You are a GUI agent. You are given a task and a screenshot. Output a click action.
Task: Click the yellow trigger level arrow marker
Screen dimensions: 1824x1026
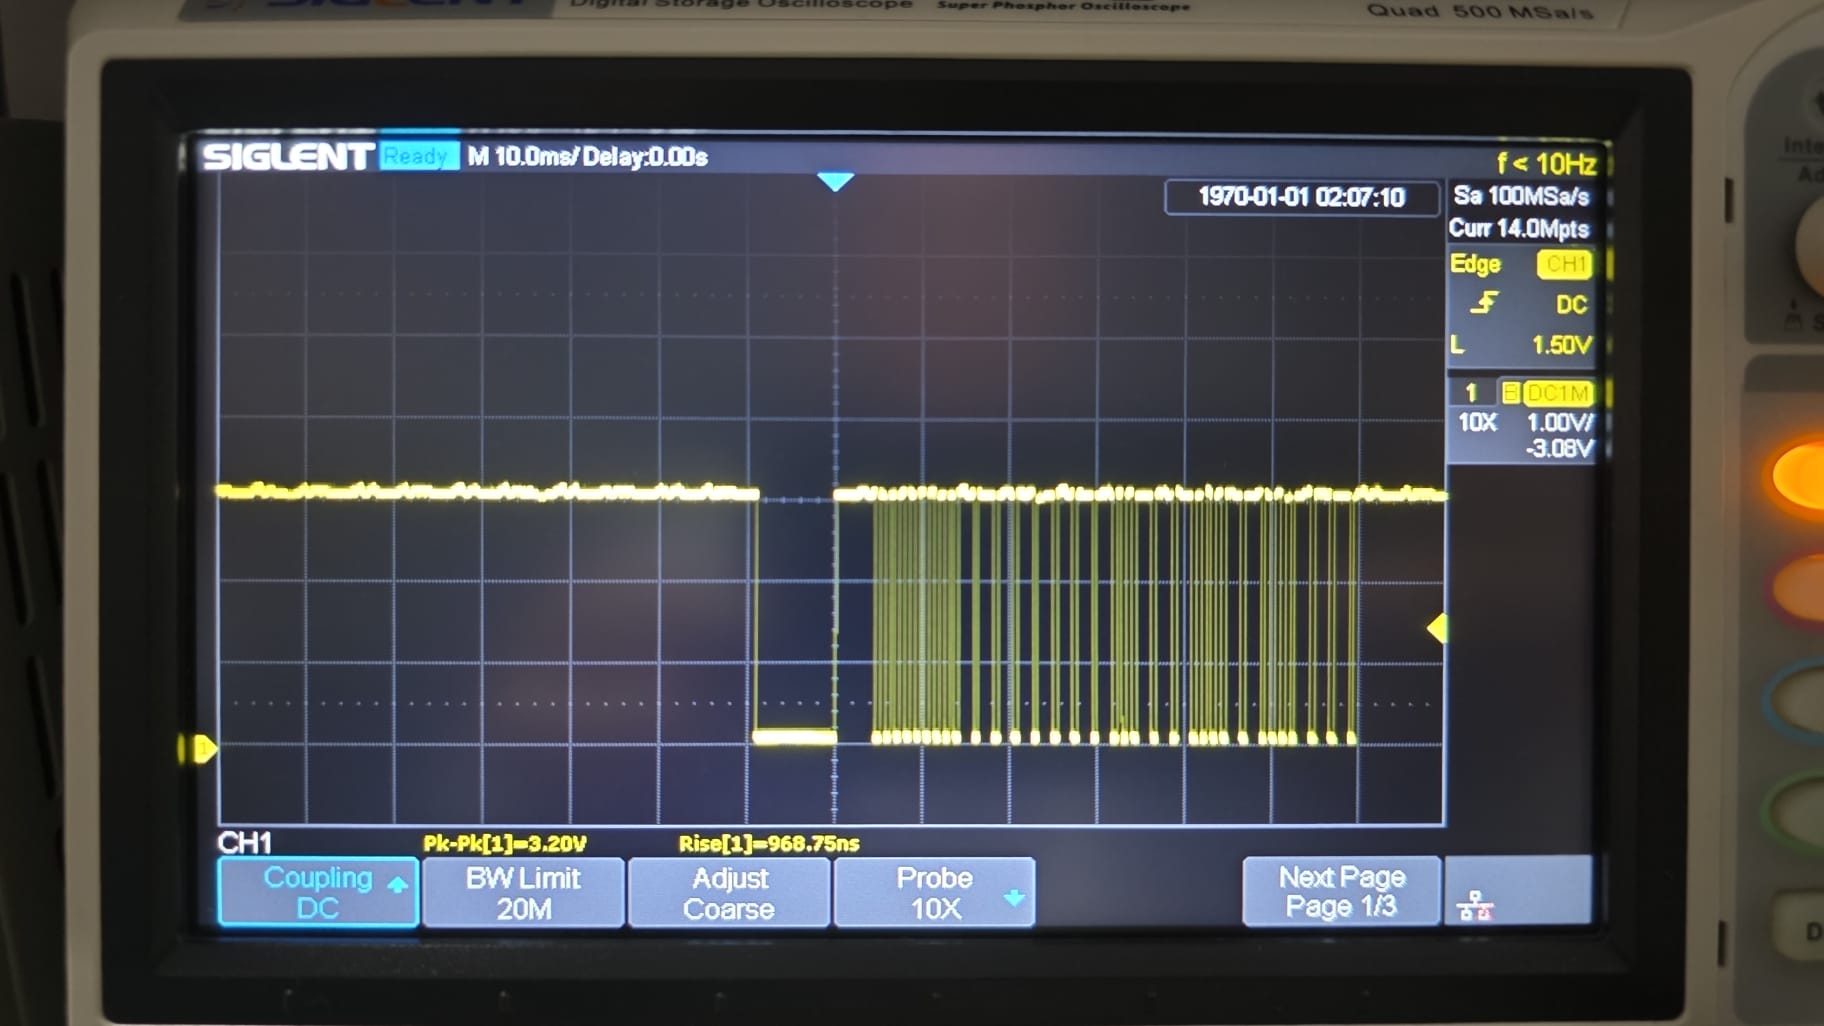coord(1437,628)
